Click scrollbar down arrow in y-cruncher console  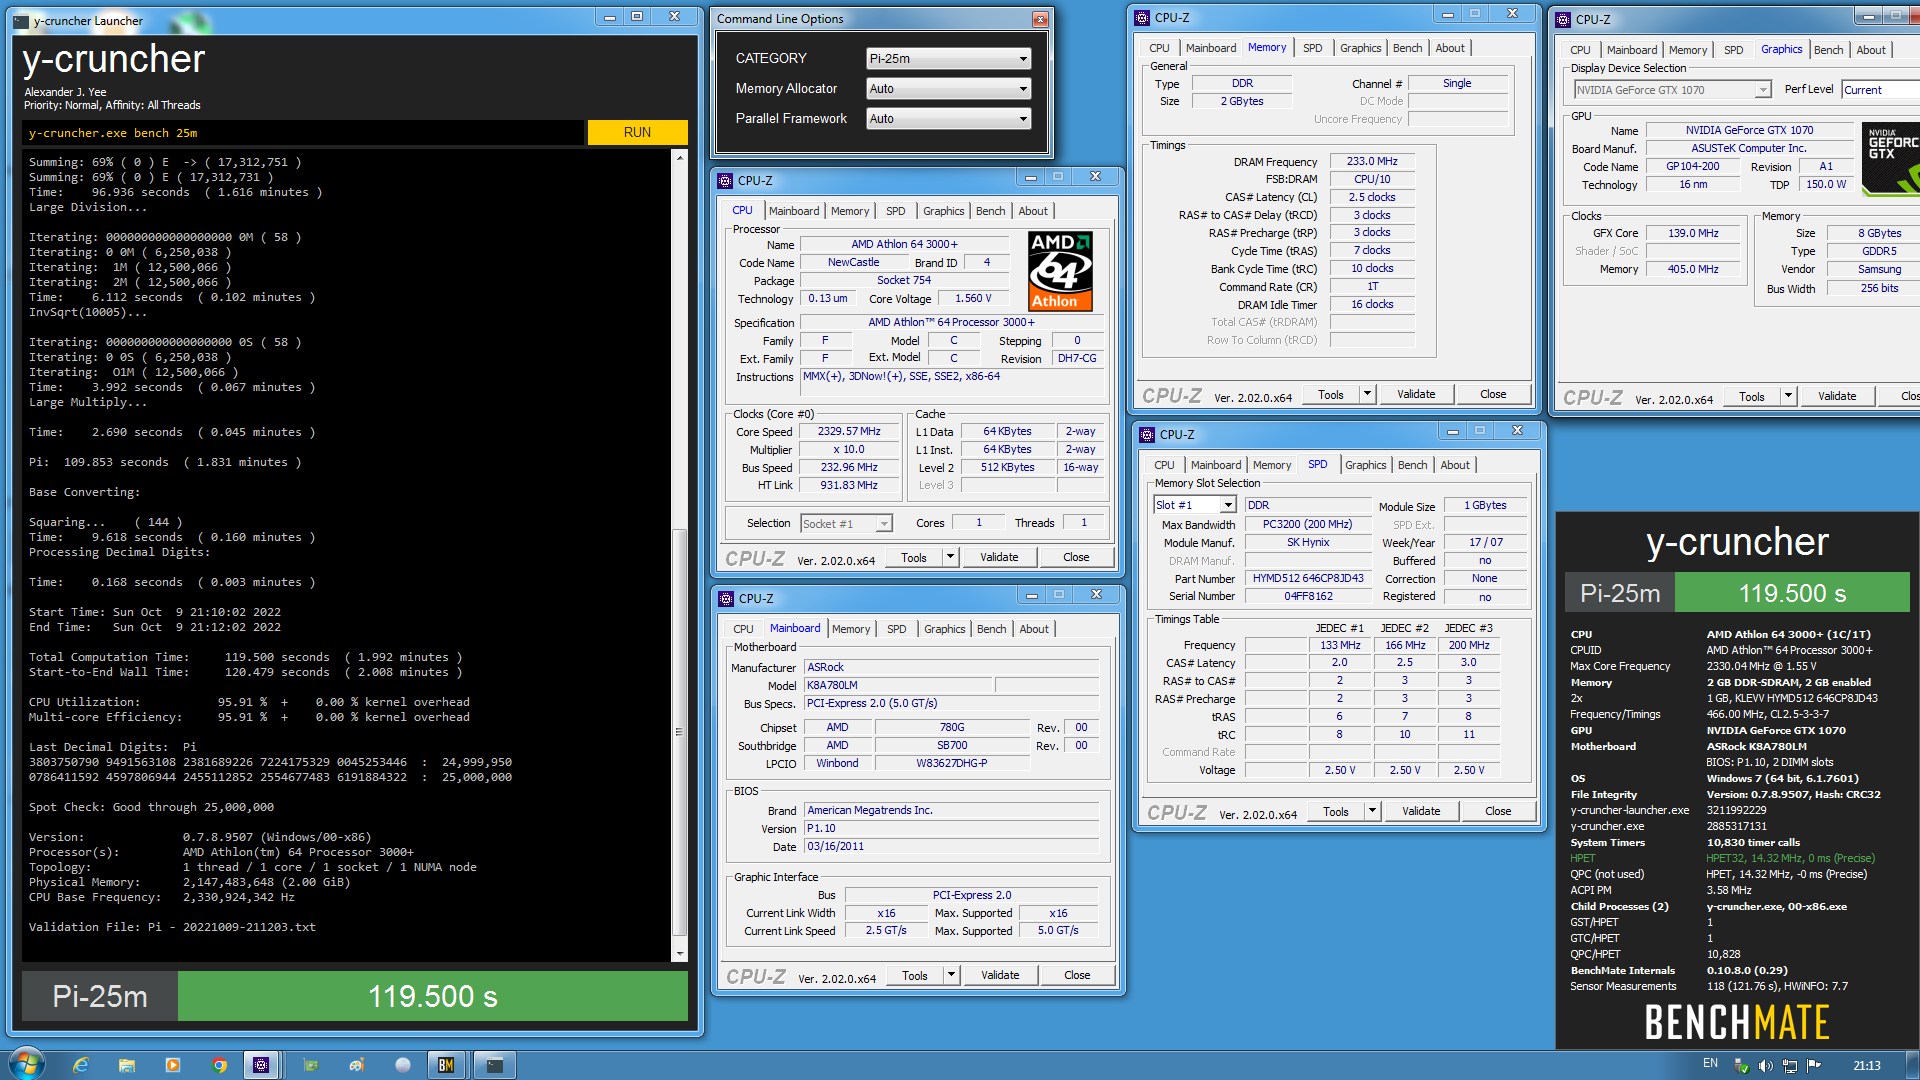click(680, 954)
